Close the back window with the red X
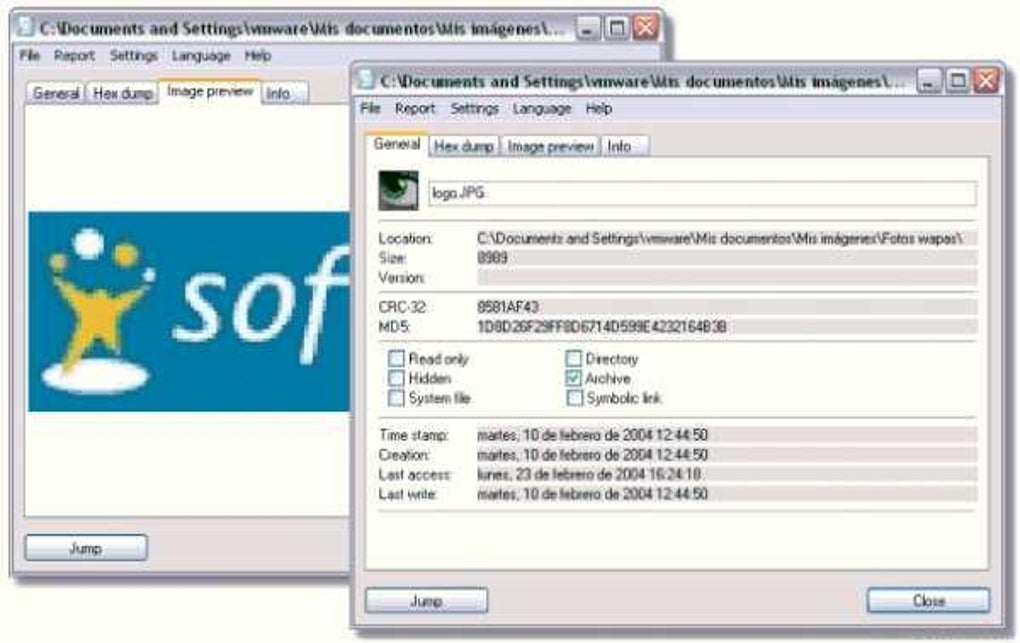The height and width of the screenshot is (643, 1020). [x=645, y=27]
